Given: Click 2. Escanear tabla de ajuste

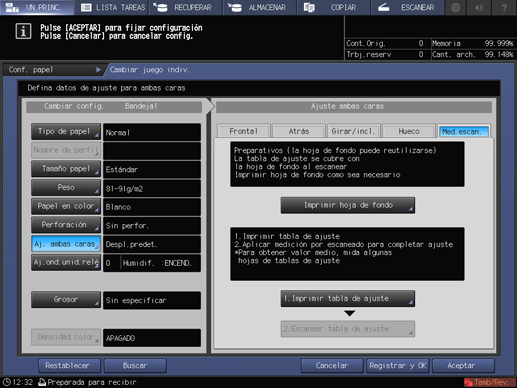Looking at the screenshot, I should (x=348, y=329).
